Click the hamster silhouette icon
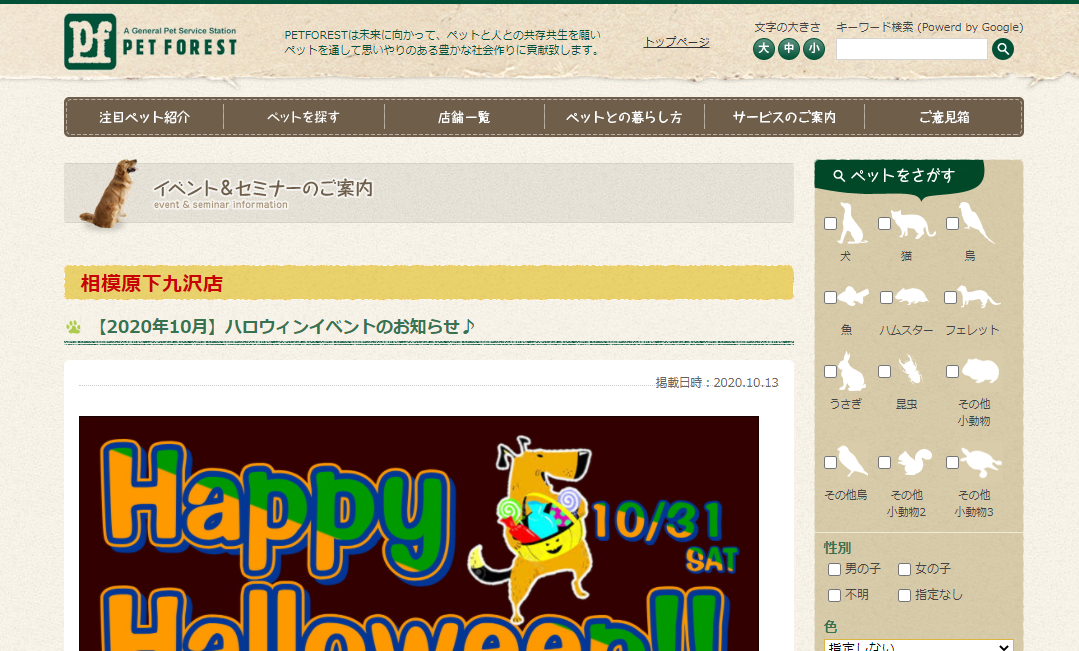1079x651 pixels. (912, 297)
